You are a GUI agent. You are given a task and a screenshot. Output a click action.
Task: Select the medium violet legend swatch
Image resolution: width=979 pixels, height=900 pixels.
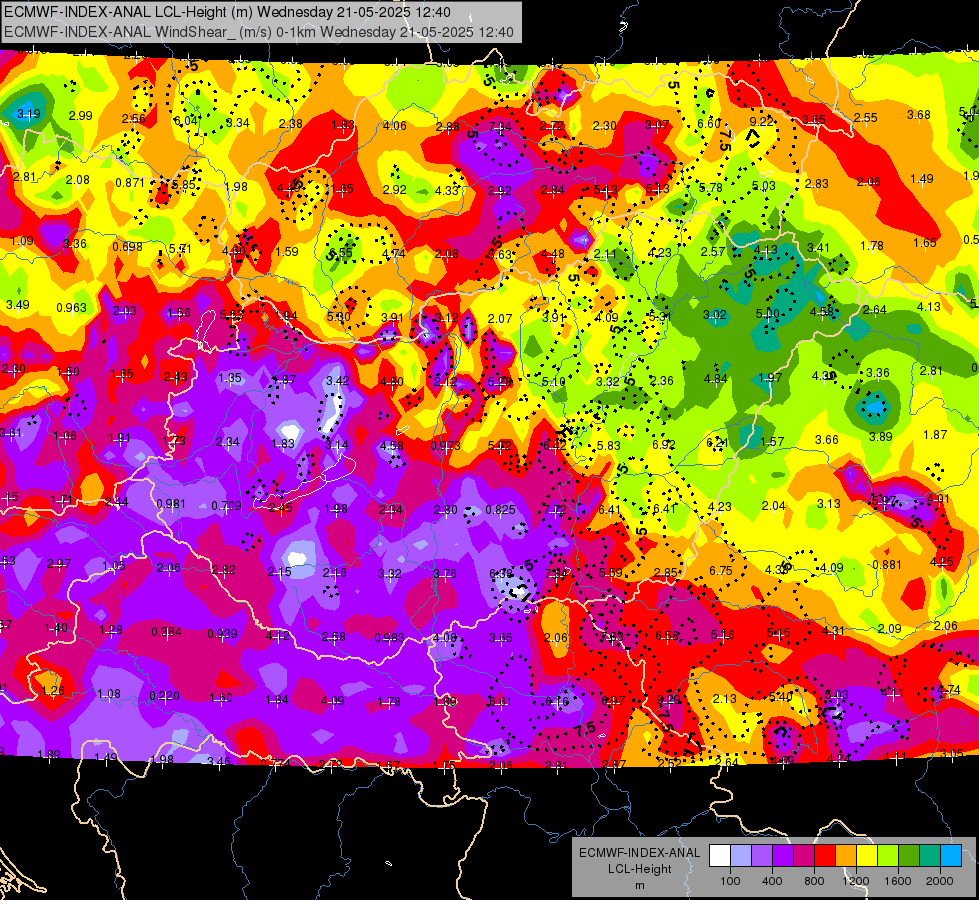[x=762, y=856]
